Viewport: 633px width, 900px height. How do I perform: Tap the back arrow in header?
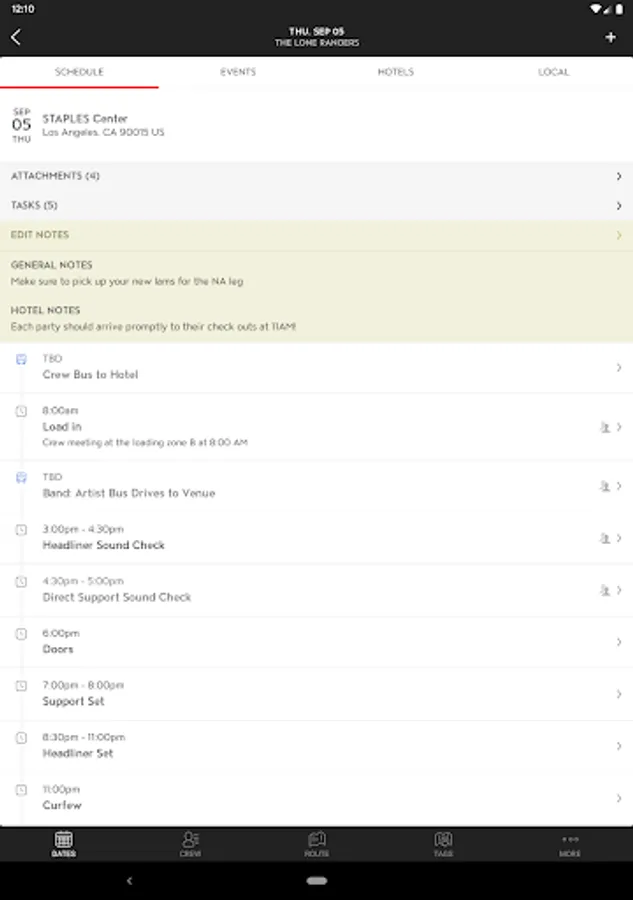tap(16, 38)
